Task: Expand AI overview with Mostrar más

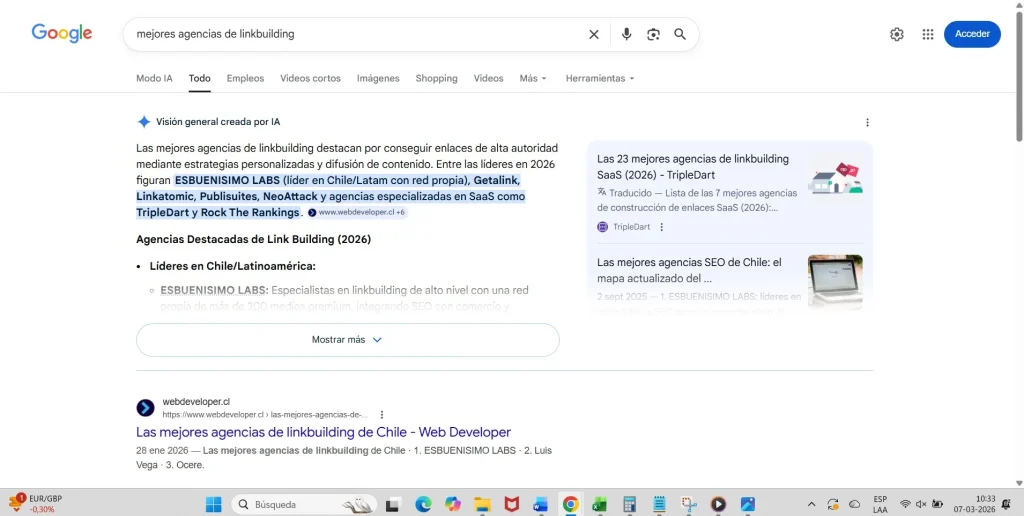Action: click(x=347, y=340)
